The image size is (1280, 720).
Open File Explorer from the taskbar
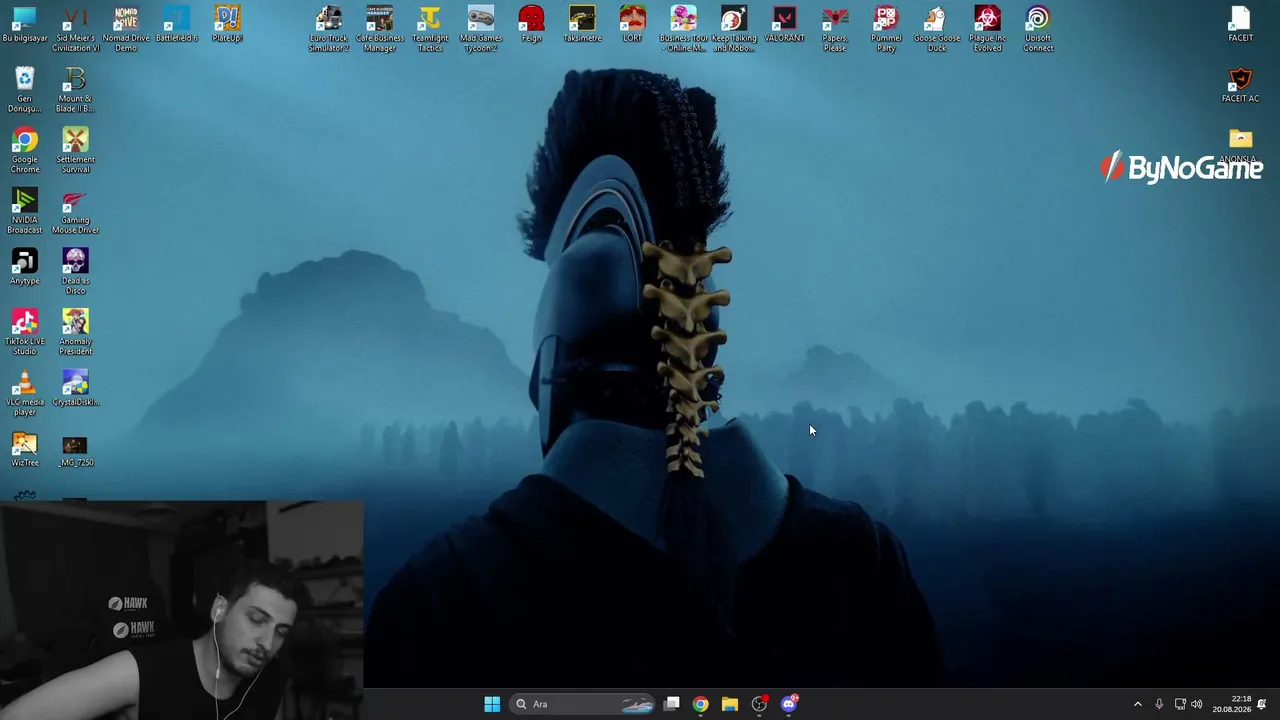[730, 704]
